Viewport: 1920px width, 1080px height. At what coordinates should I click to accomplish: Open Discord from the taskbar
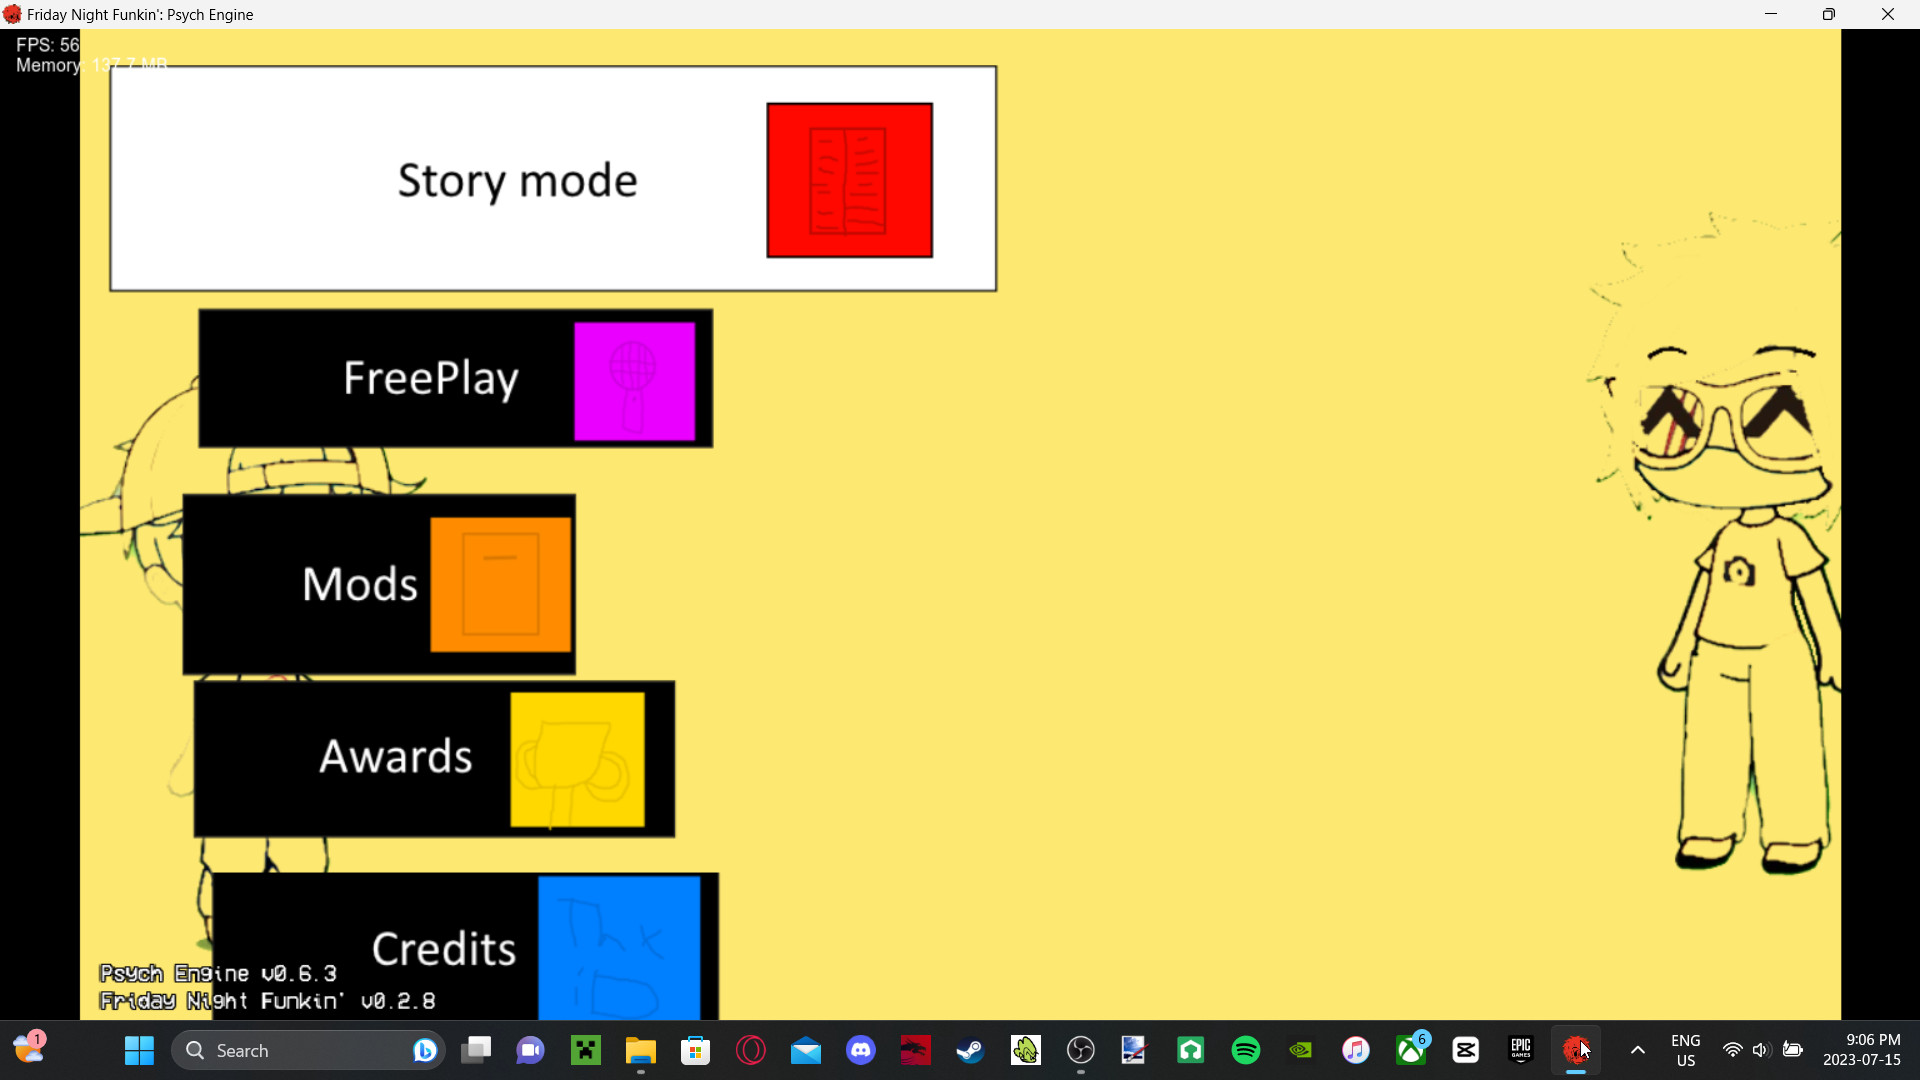(x=862, y=1050)
